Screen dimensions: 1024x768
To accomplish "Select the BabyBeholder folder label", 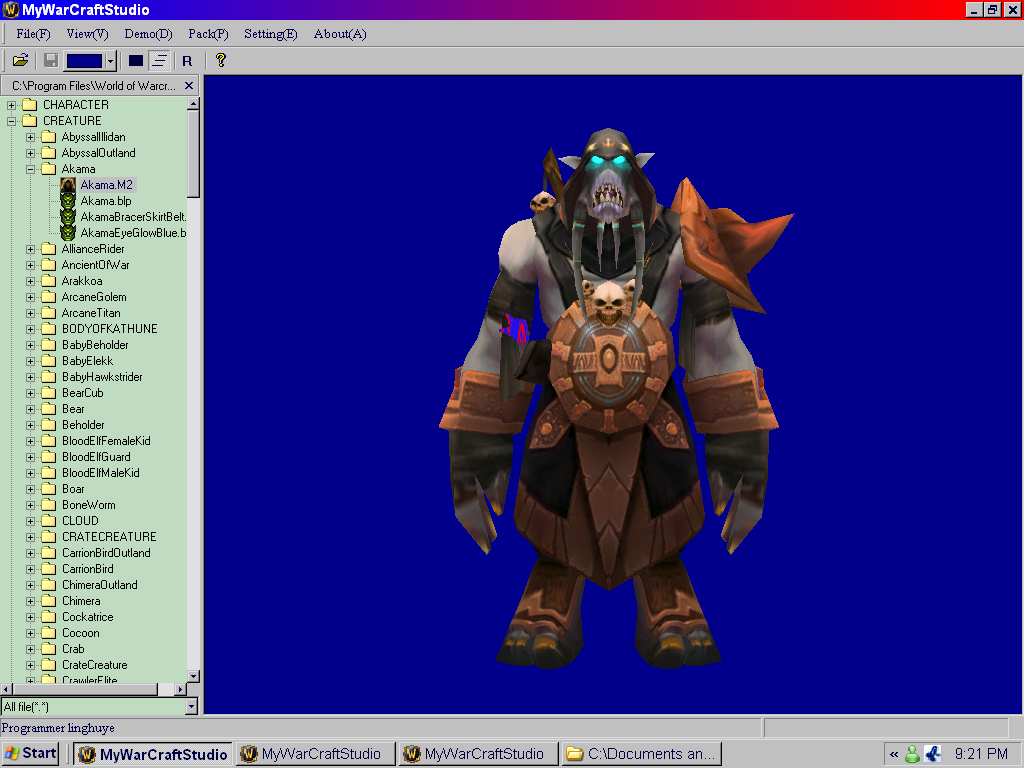I will pos(95,345).
